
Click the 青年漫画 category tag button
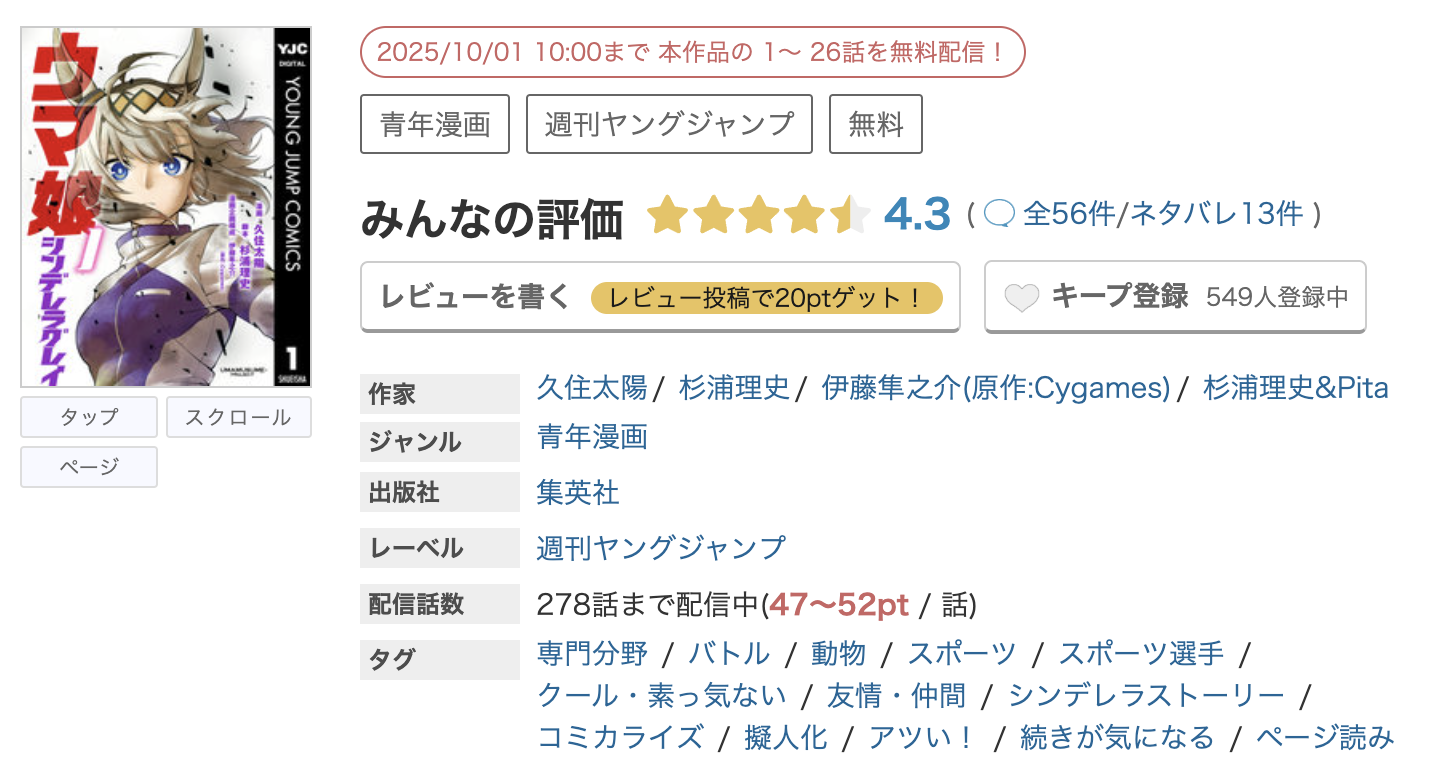[435, 124]
